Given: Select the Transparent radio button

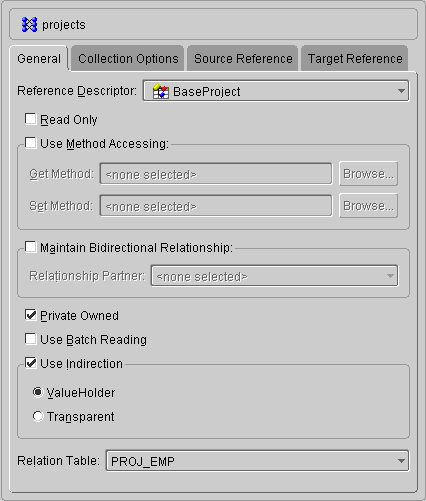Looking at the screenshot, I should tap(38, 416).
